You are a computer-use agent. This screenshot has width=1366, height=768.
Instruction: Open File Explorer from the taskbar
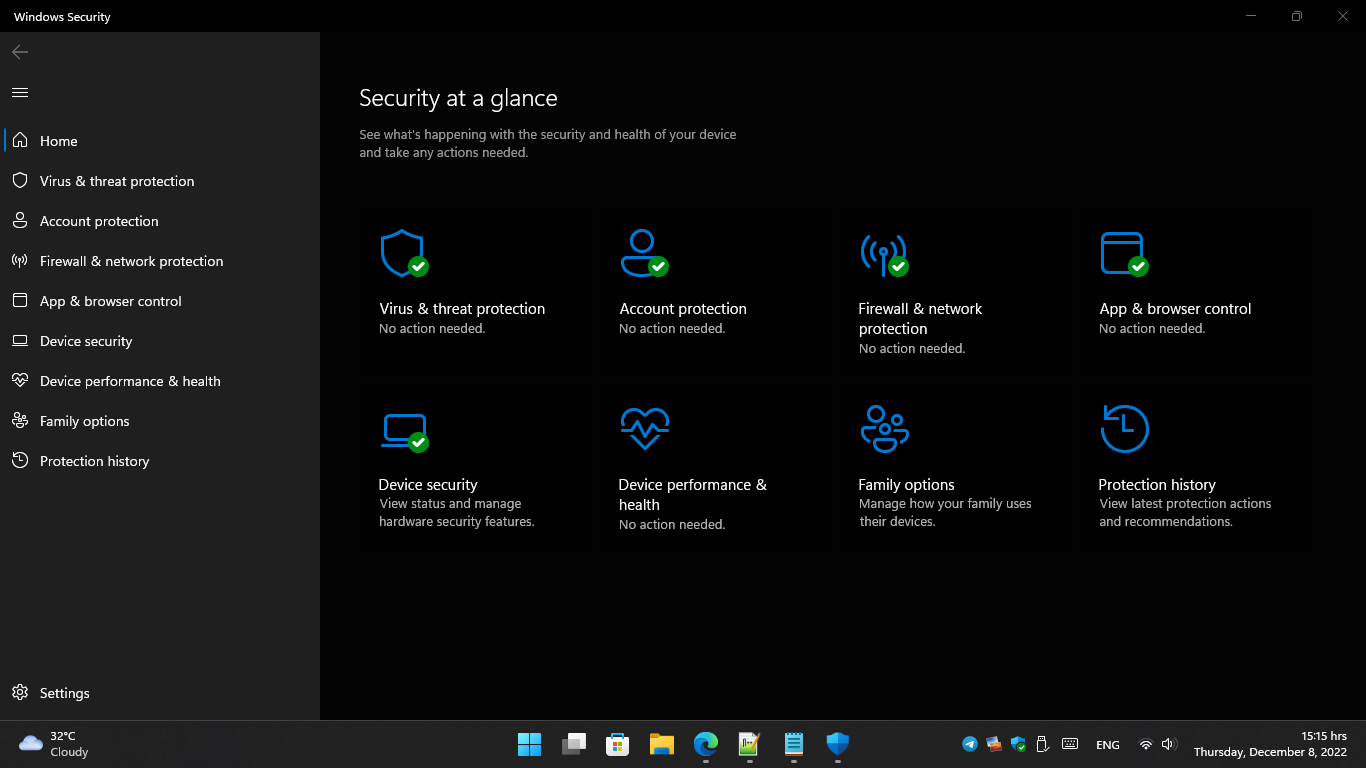pos(662,744)
